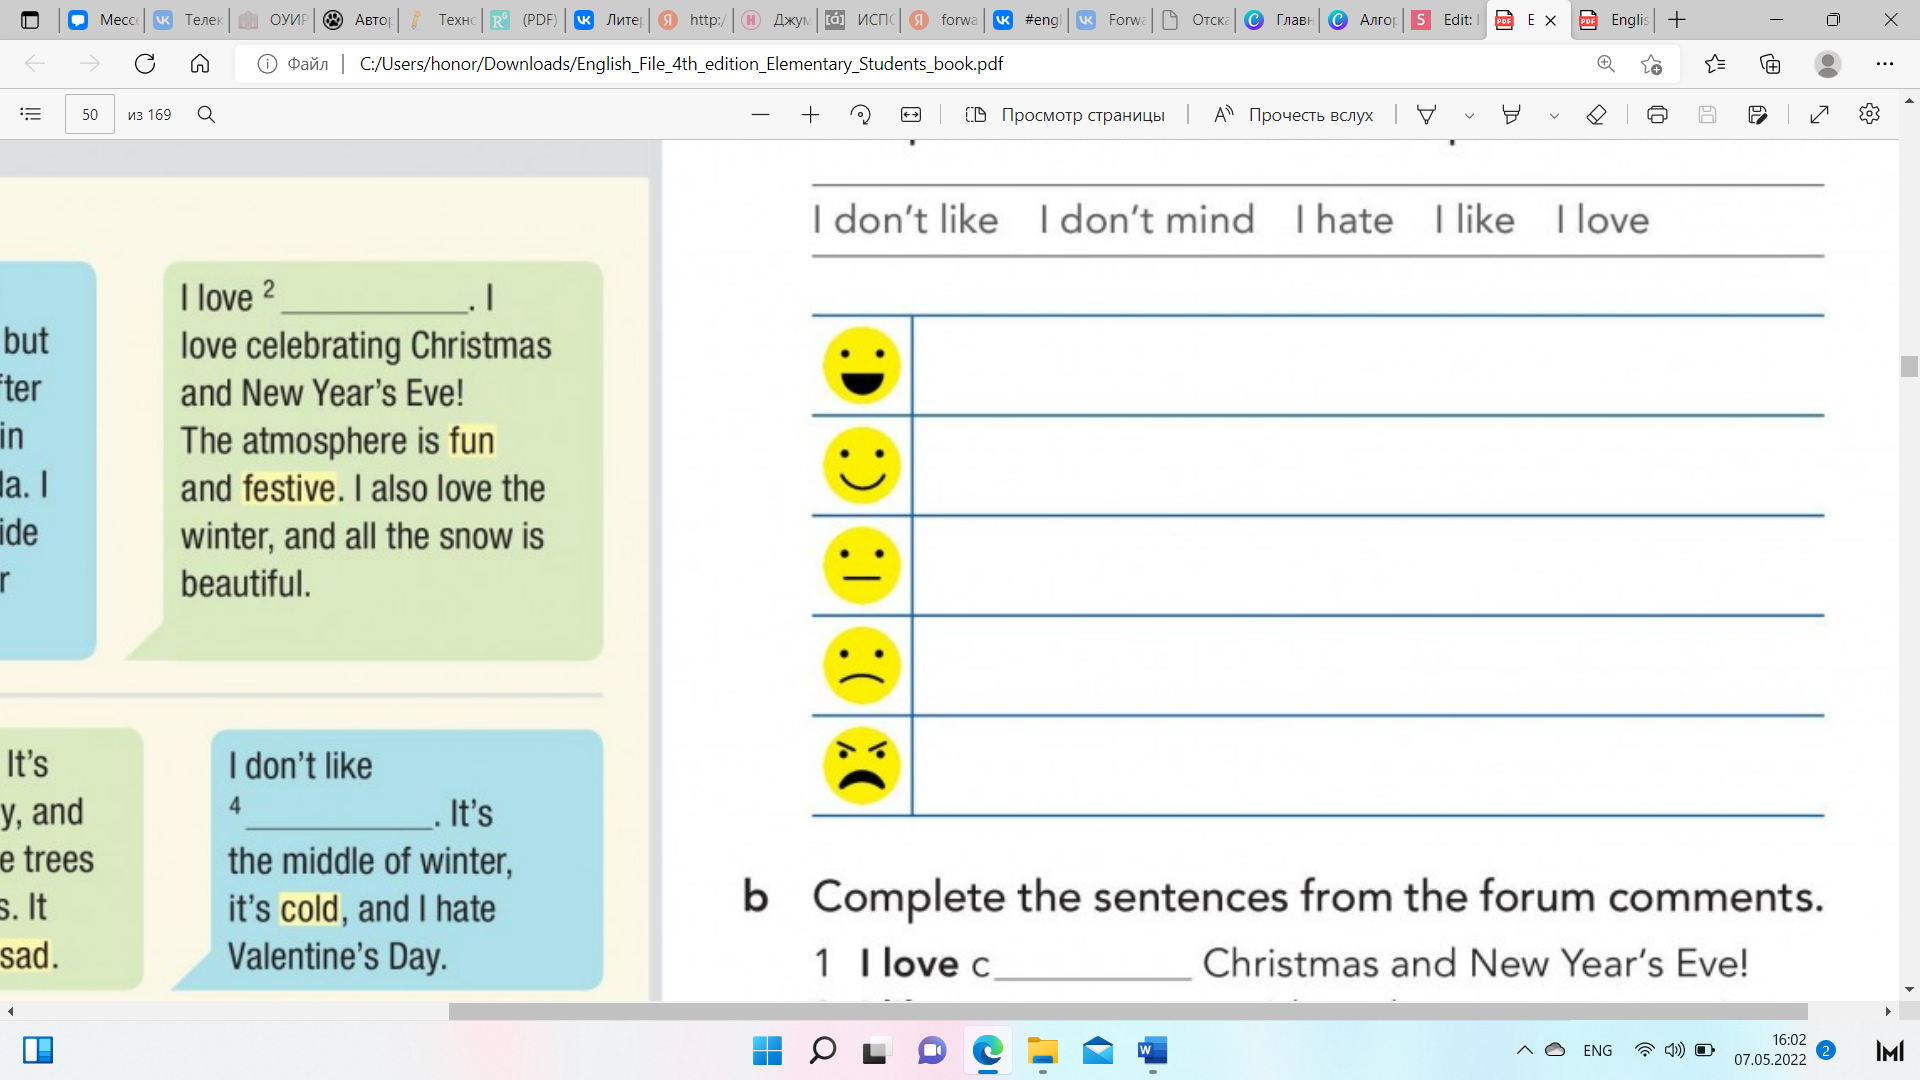1920x1080 pixels.
Task: Click the Прочесть вслух button
Action: [x=1293, y=114]
